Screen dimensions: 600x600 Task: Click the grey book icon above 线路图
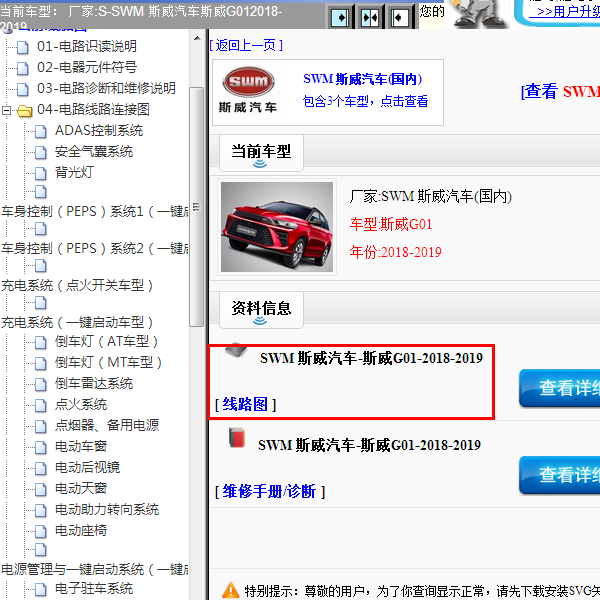[236, 349]
